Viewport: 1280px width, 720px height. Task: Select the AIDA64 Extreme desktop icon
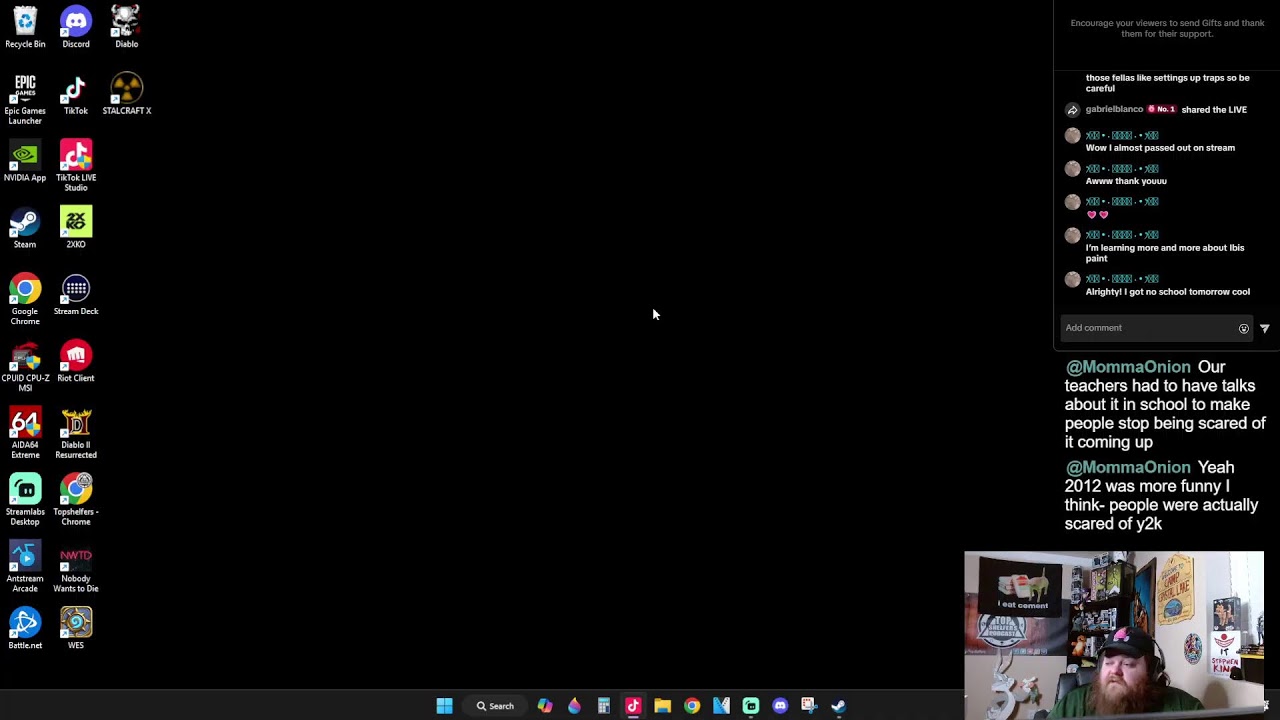click(x=25, y=434)
